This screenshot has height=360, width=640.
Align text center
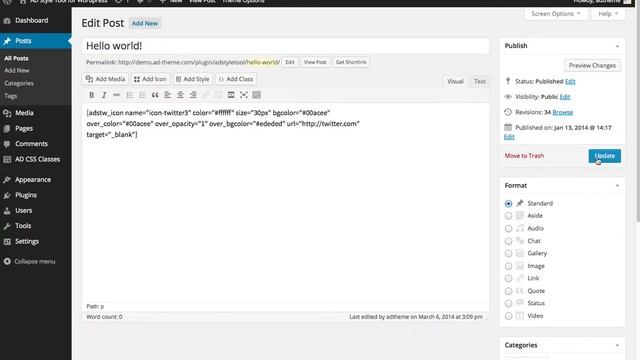(180, 95)
